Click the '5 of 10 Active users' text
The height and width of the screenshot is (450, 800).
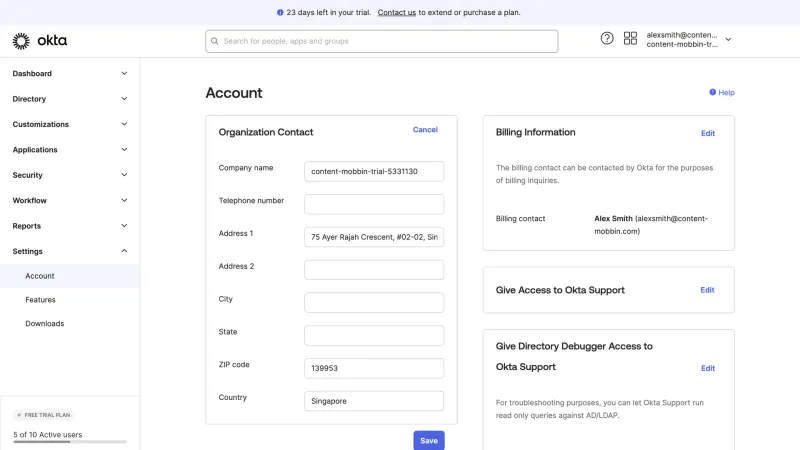click(47, 435)
